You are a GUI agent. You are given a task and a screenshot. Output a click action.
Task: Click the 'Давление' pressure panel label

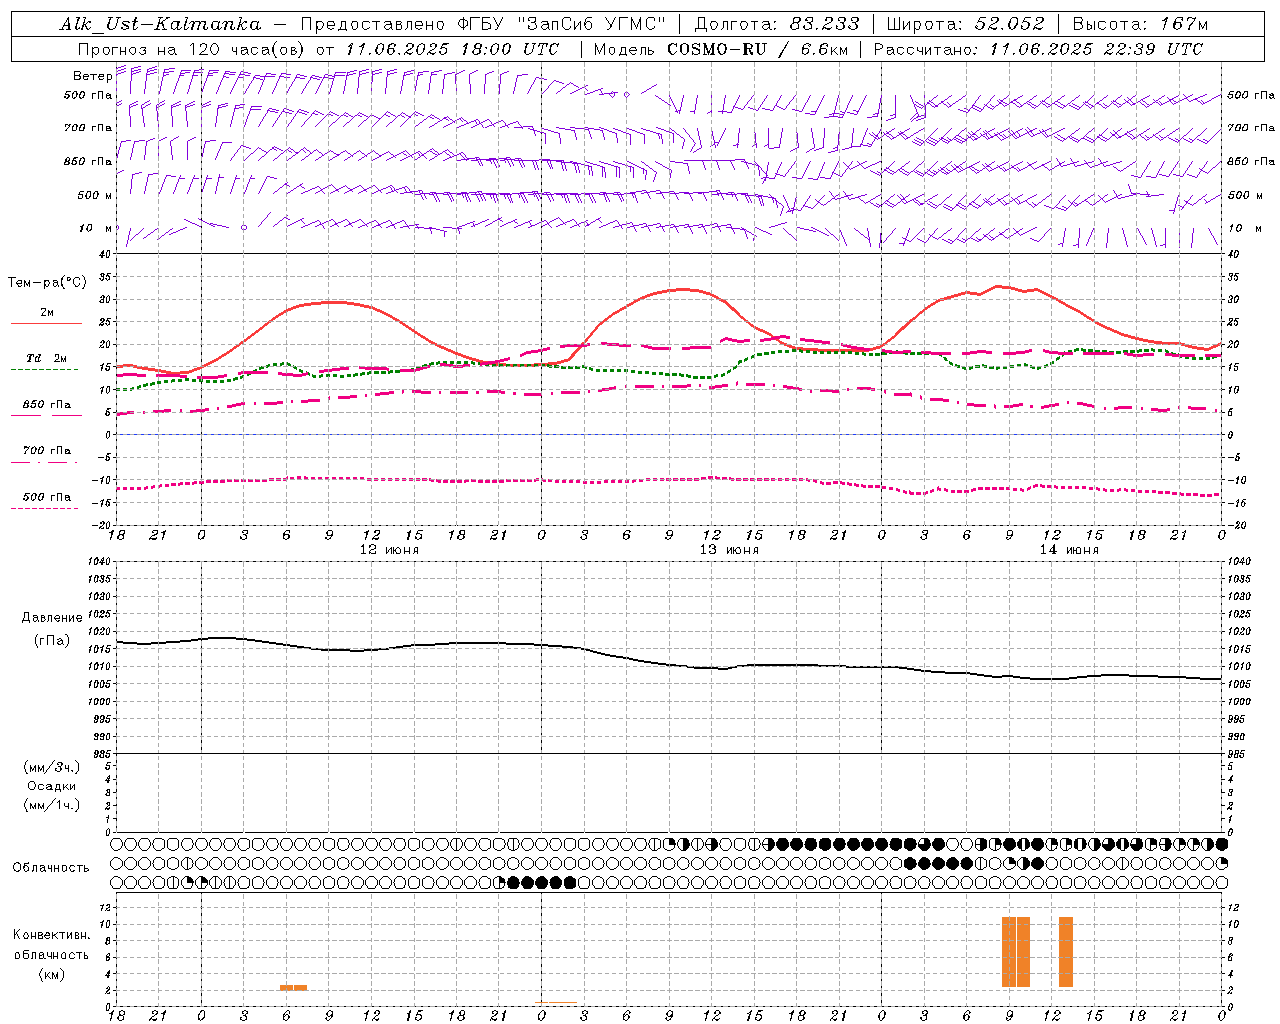point(52,618)
